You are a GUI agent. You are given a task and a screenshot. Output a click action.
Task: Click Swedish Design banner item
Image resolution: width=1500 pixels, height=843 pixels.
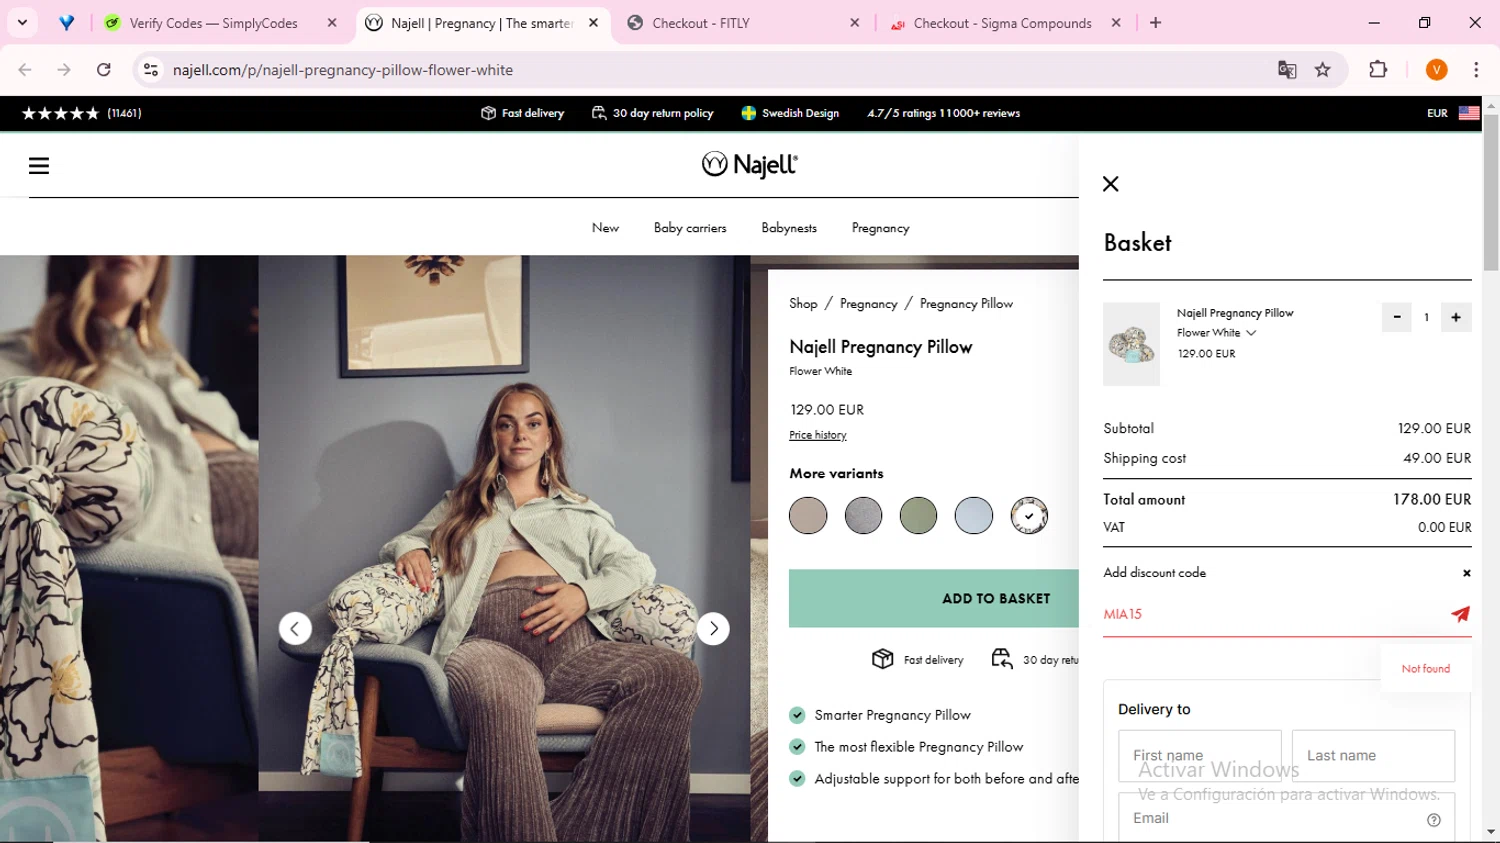(x=790, y=113)
